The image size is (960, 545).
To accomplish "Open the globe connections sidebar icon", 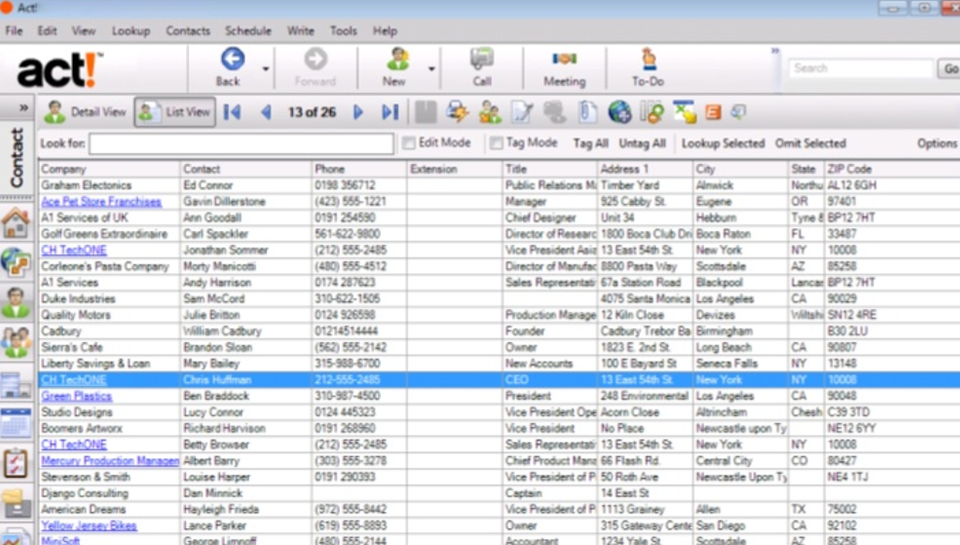I will pyautogui.click(x=16, y=263).
